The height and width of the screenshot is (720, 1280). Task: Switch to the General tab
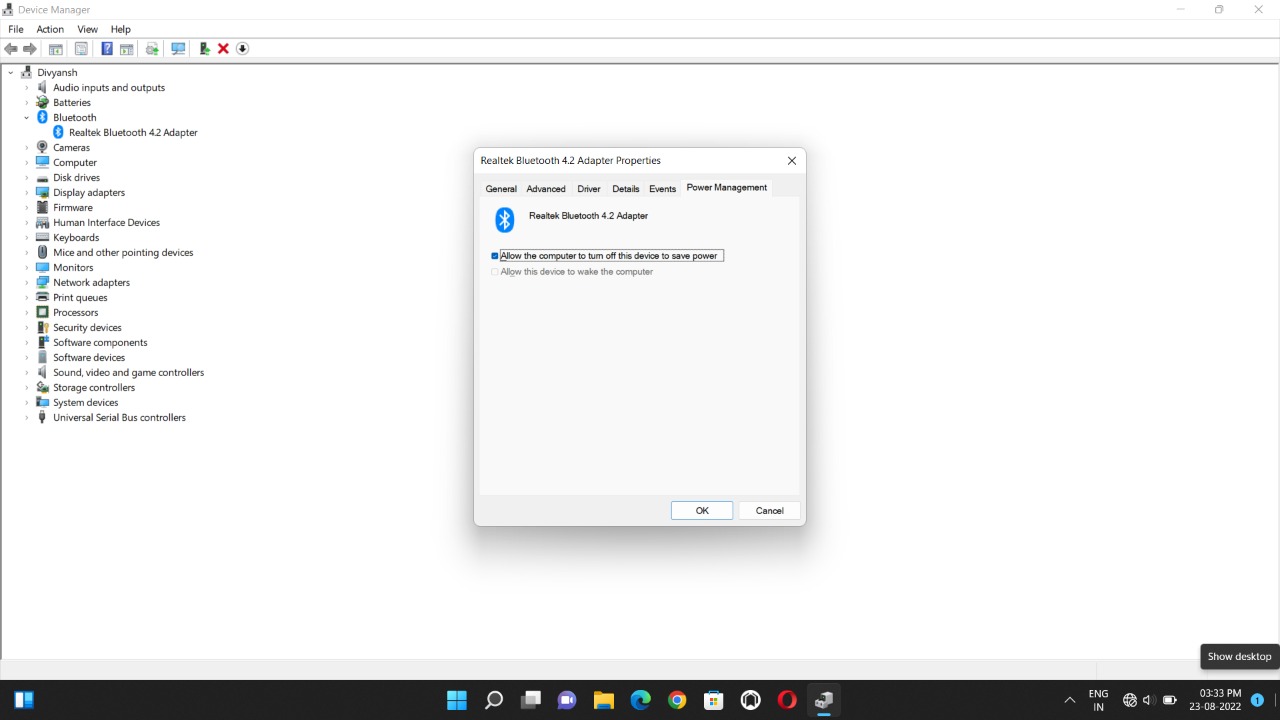(501, 189)
